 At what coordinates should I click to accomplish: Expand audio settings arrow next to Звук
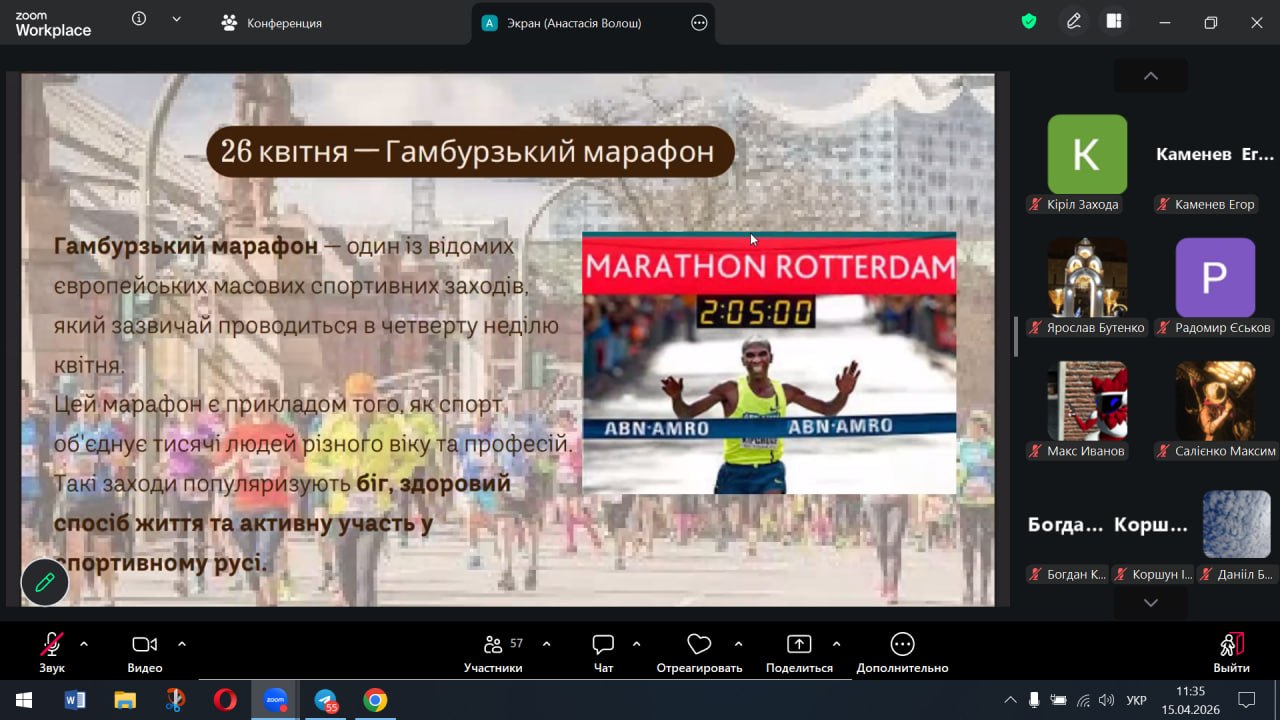84,643
